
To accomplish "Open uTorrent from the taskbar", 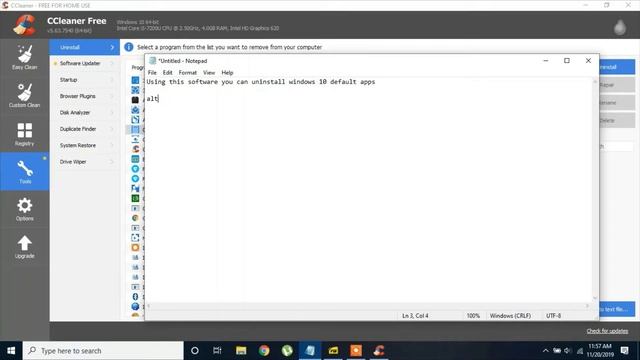I will (287, 351).
